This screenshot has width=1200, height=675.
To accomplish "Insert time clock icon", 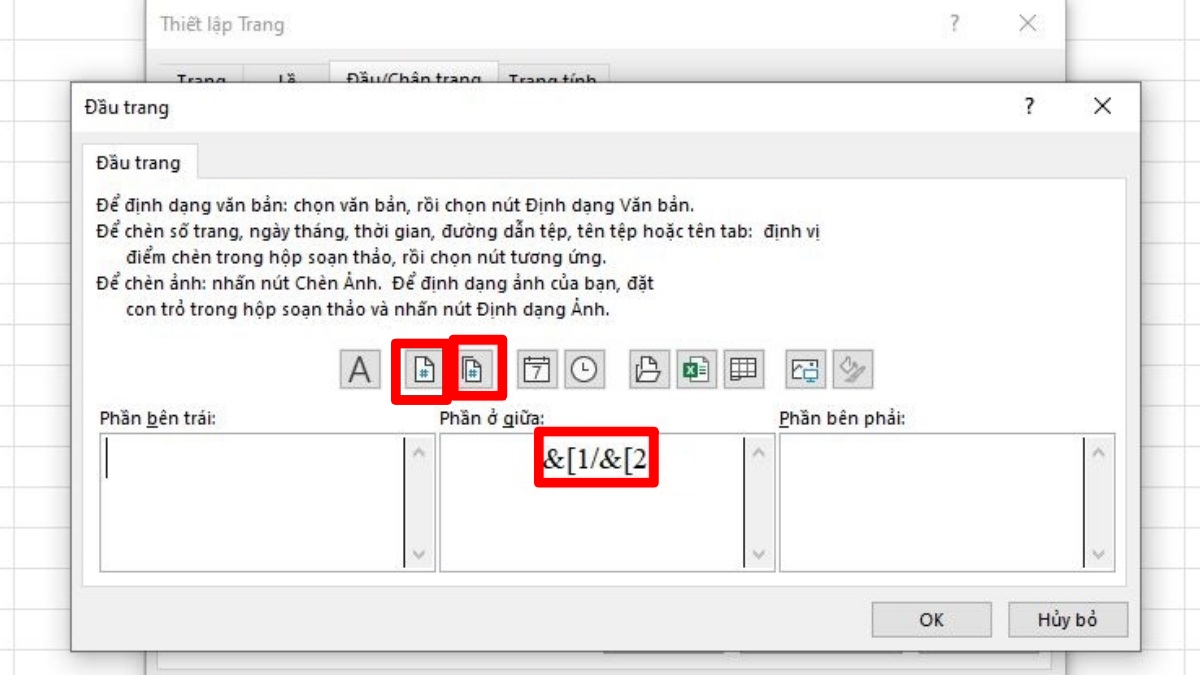I will coord(584,369).
